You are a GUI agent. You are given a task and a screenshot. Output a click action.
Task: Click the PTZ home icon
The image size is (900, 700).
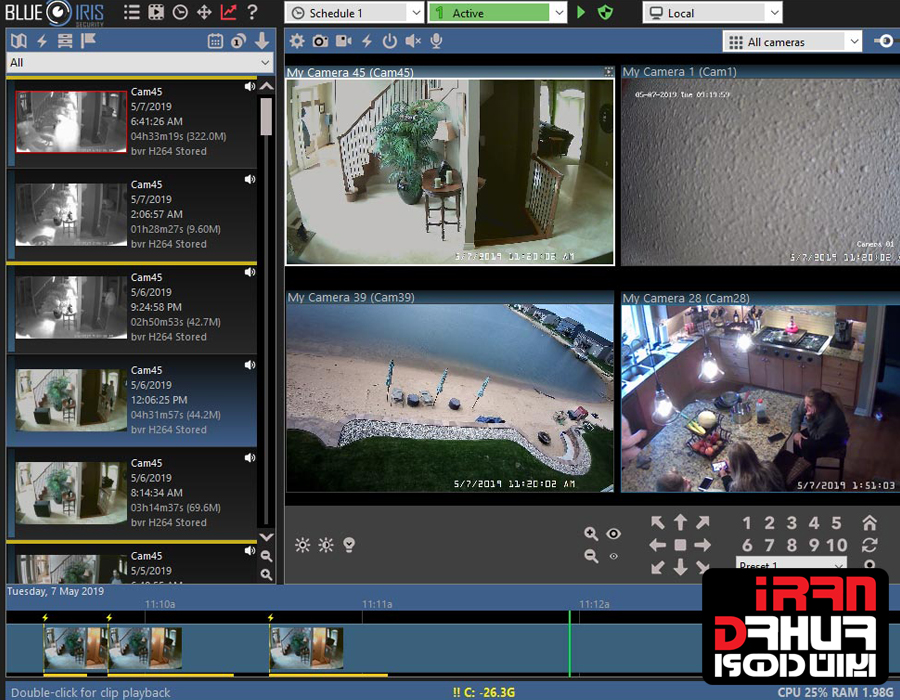(870, 523)
